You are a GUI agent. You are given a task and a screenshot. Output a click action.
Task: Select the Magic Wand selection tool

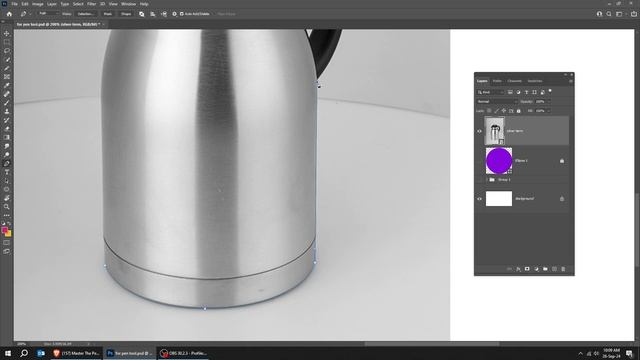point(7,60)
